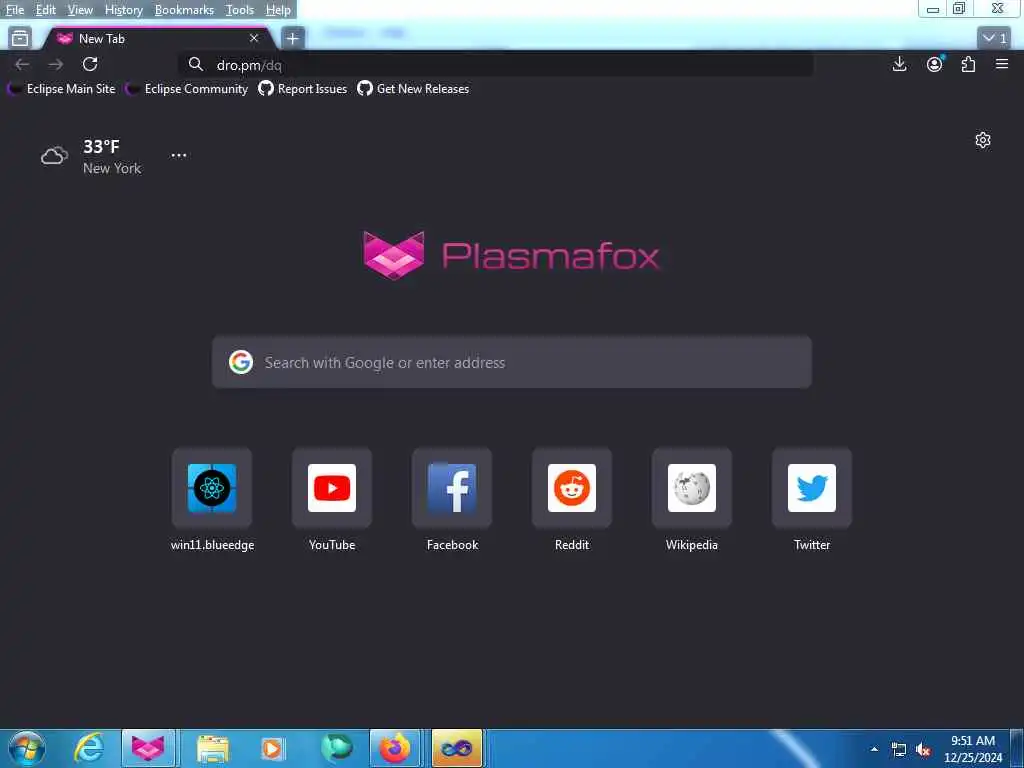This screenshot has width=1024, height=768.
Task: Go forward with the forward arrow
Action: pyautogui.click(x=56, y=64)
